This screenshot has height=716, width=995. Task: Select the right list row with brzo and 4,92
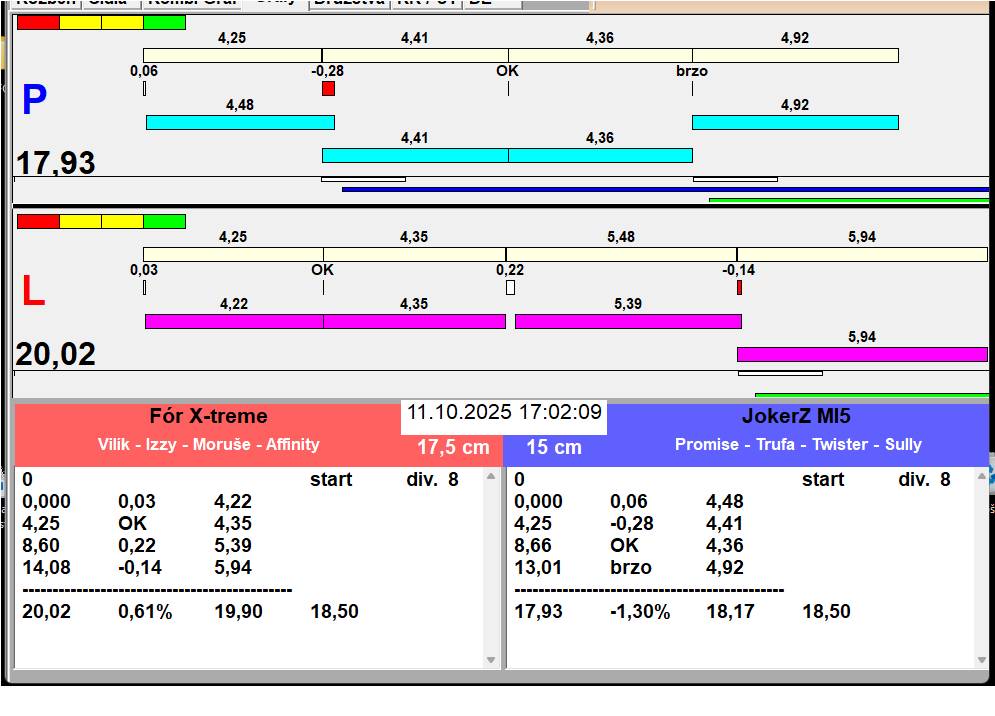(629, 567)
